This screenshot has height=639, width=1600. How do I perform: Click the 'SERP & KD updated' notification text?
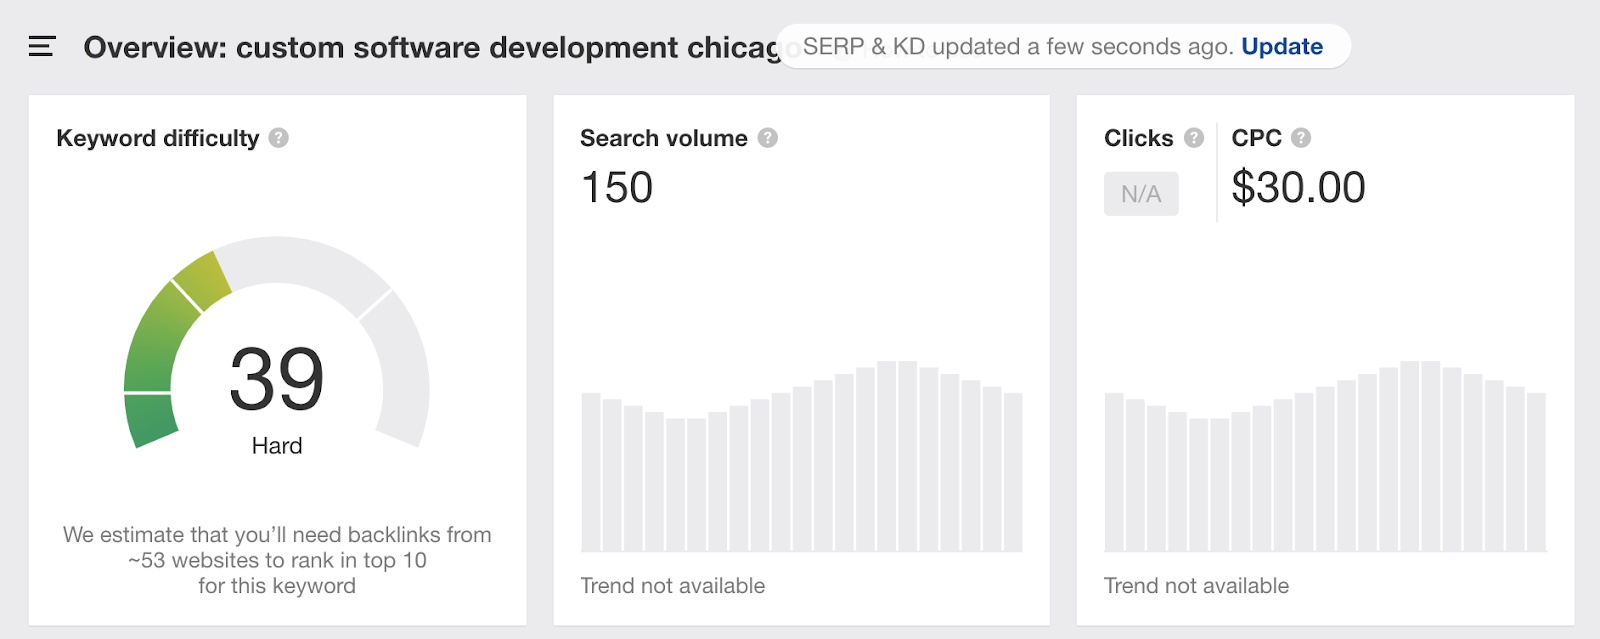pos(1018,47)
